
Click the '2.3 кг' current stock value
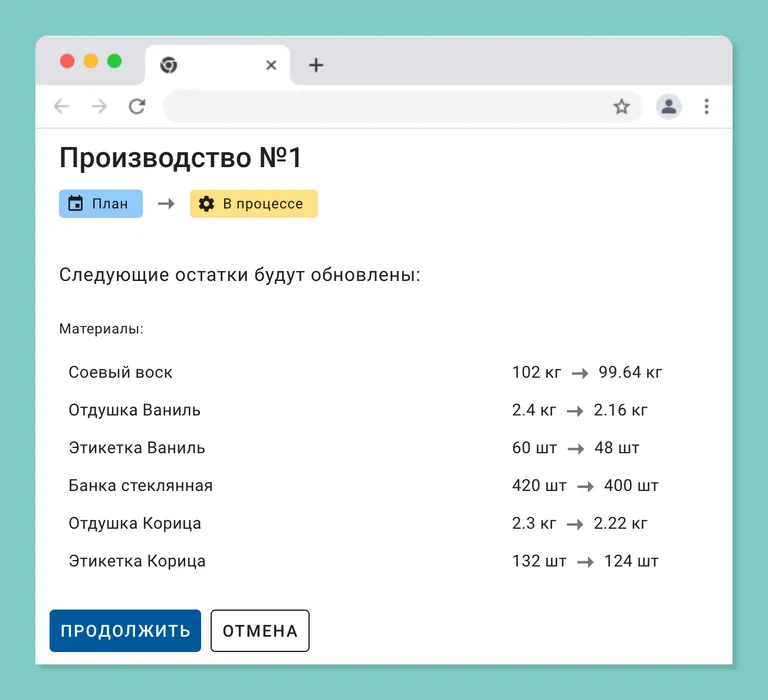click(x=534, y=523)
